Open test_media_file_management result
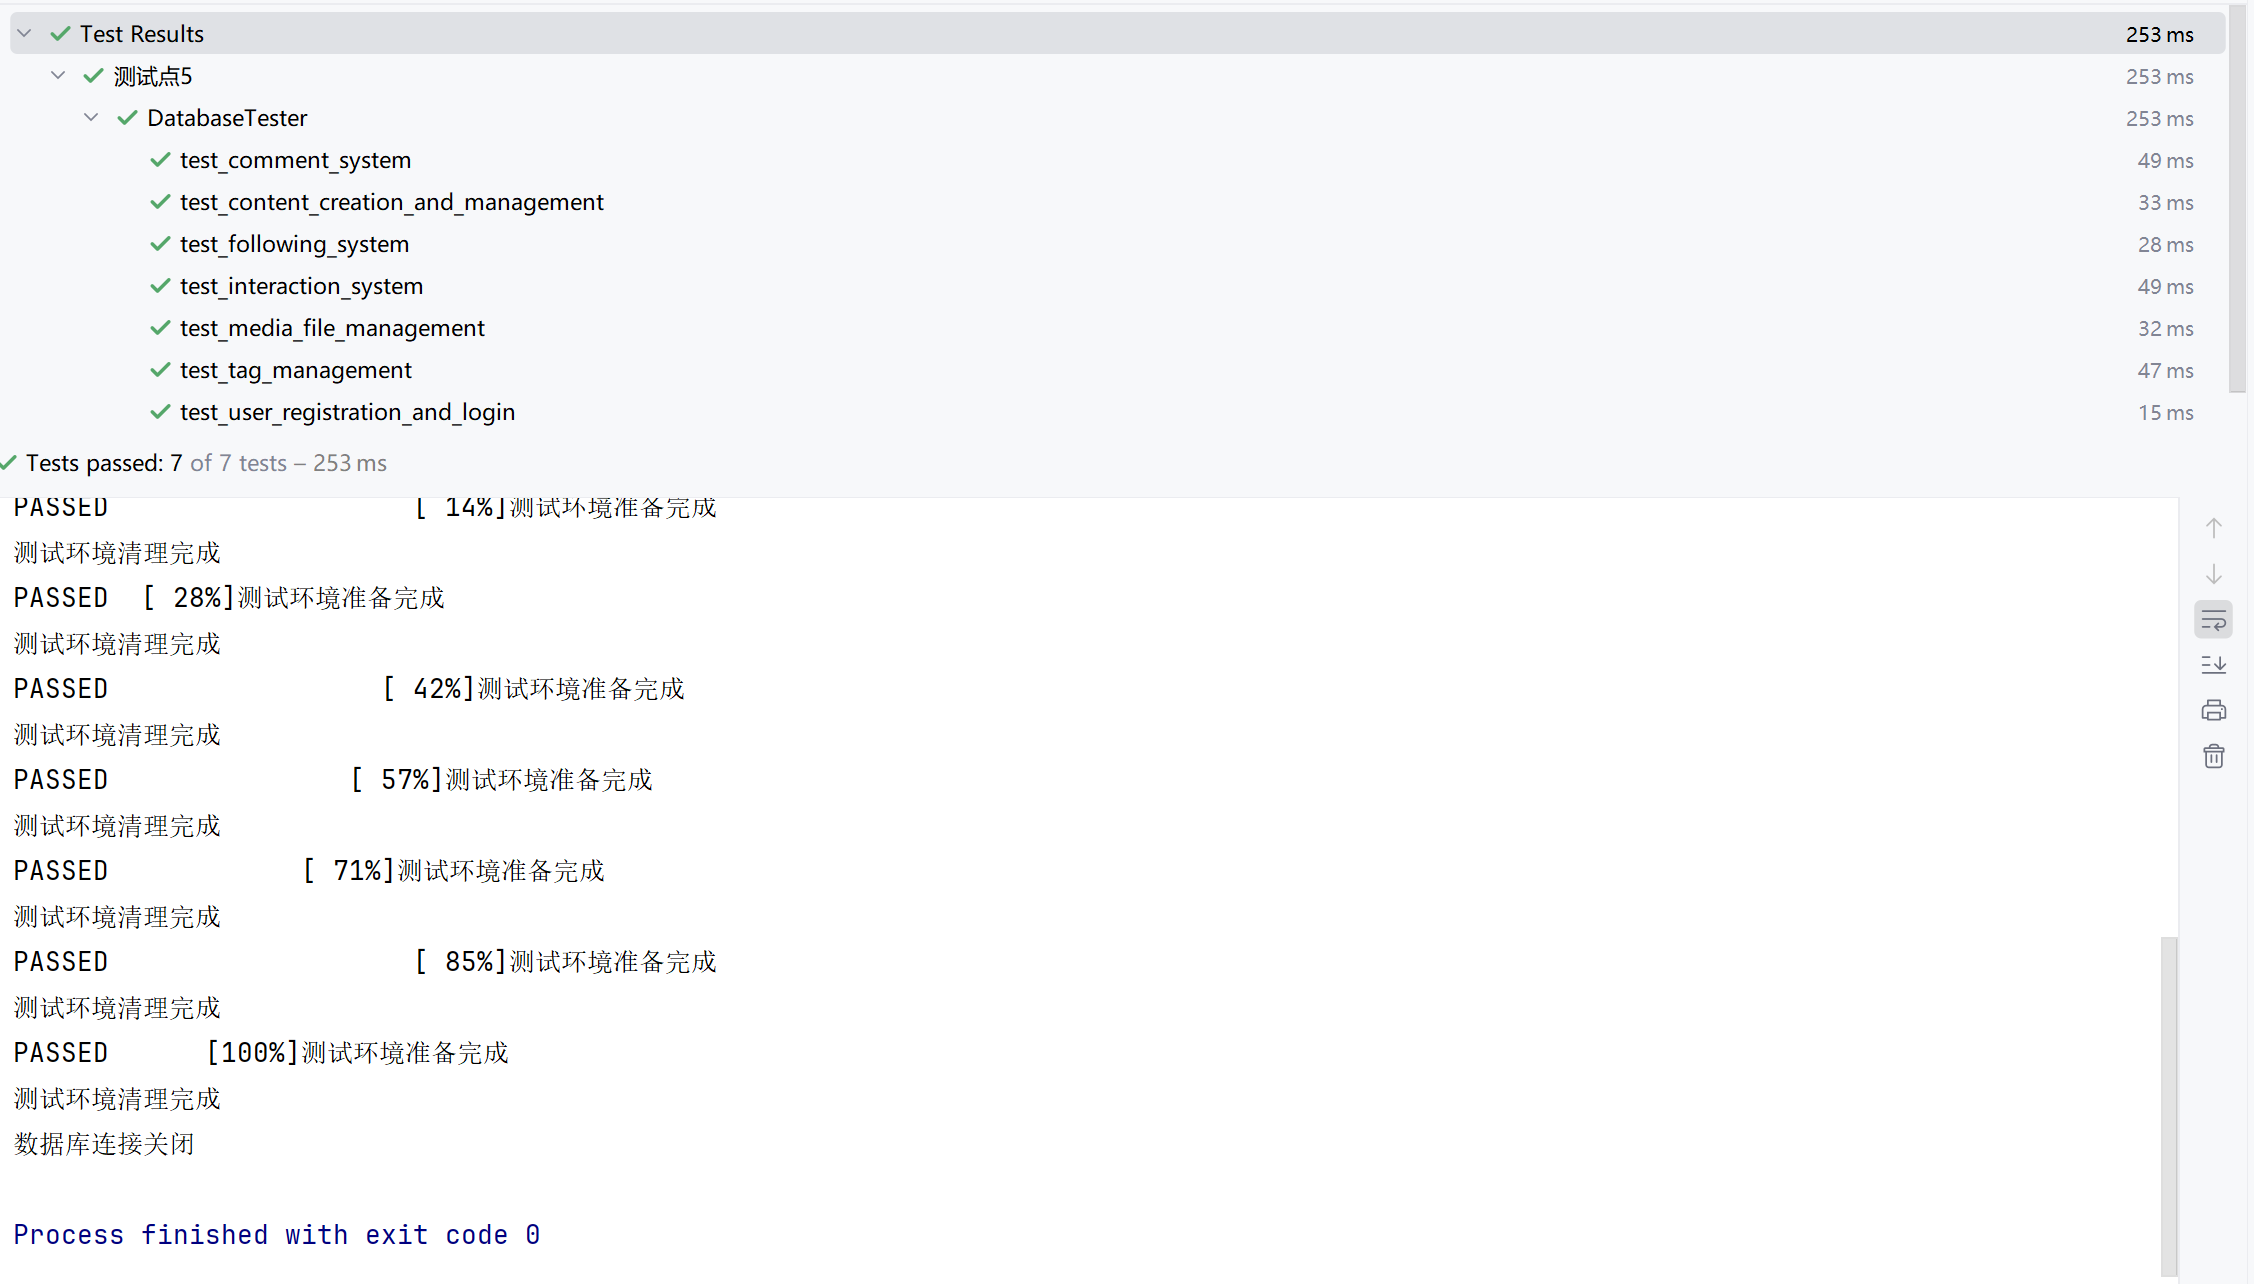This screenshot has height=1284, width=2254. click(x=332, y=328)
